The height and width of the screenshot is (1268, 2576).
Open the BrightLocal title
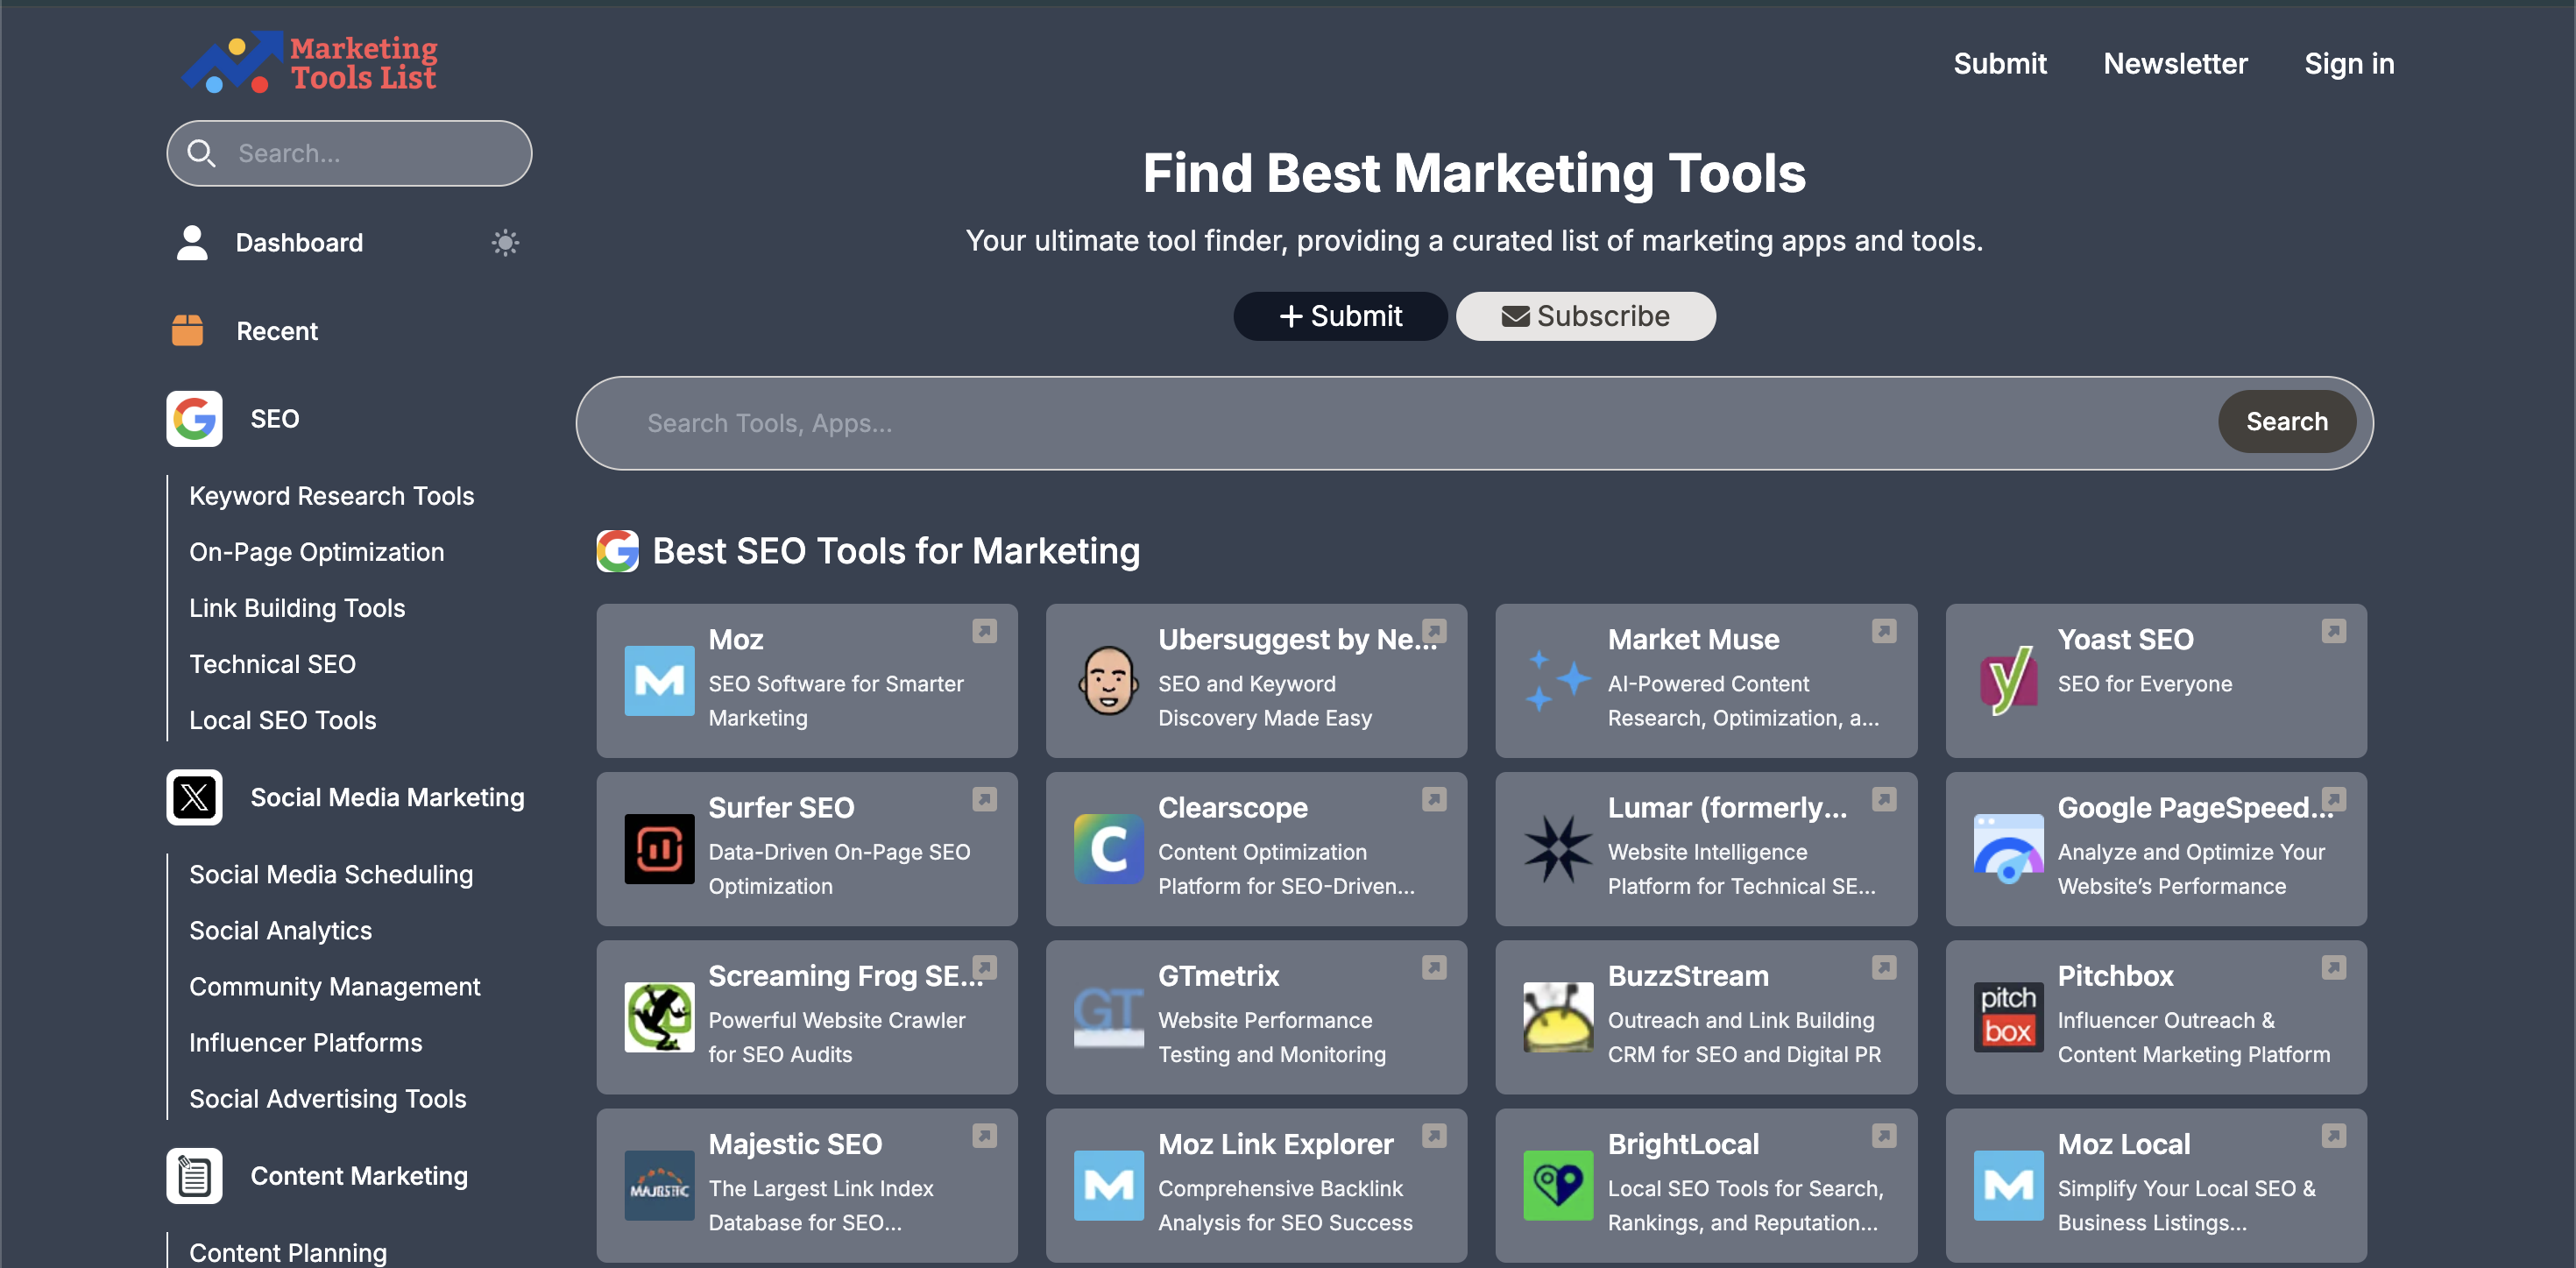point(1683,1144)
